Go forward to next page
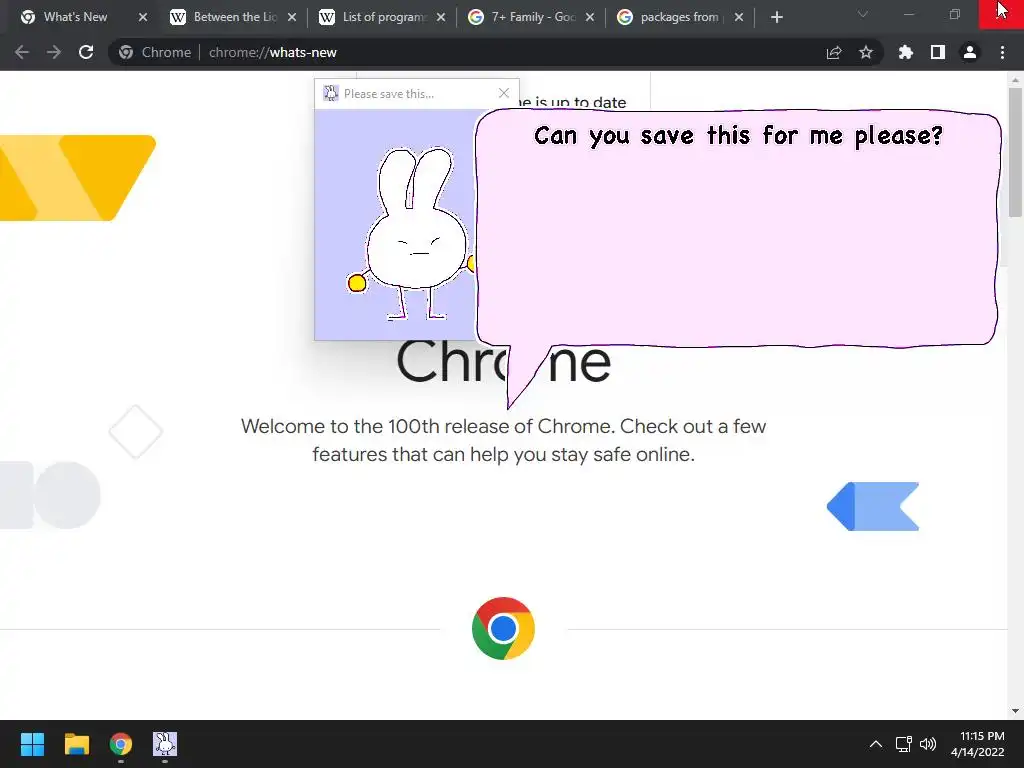 tap(54, 52)
